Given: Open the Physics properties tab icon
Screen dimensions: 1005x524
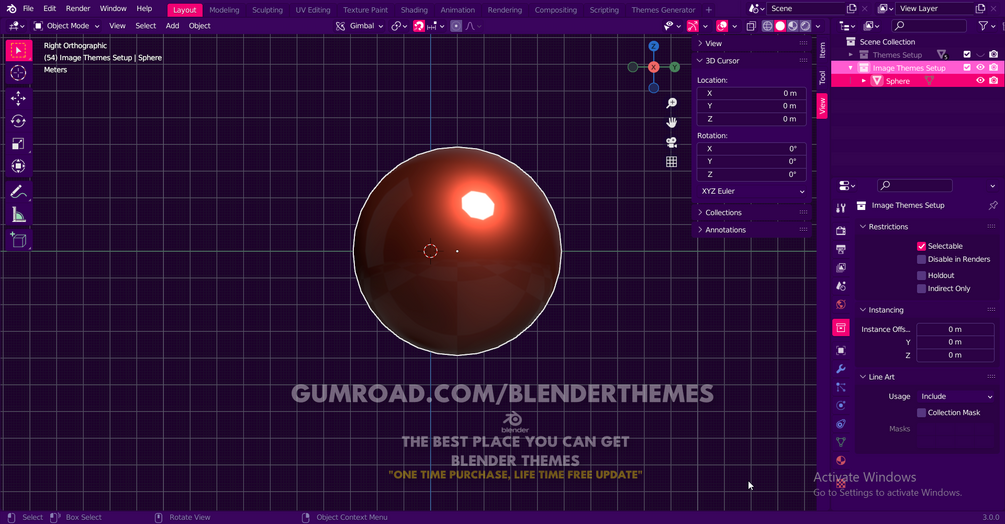Looking at the screenshot, I should (841, 405).
